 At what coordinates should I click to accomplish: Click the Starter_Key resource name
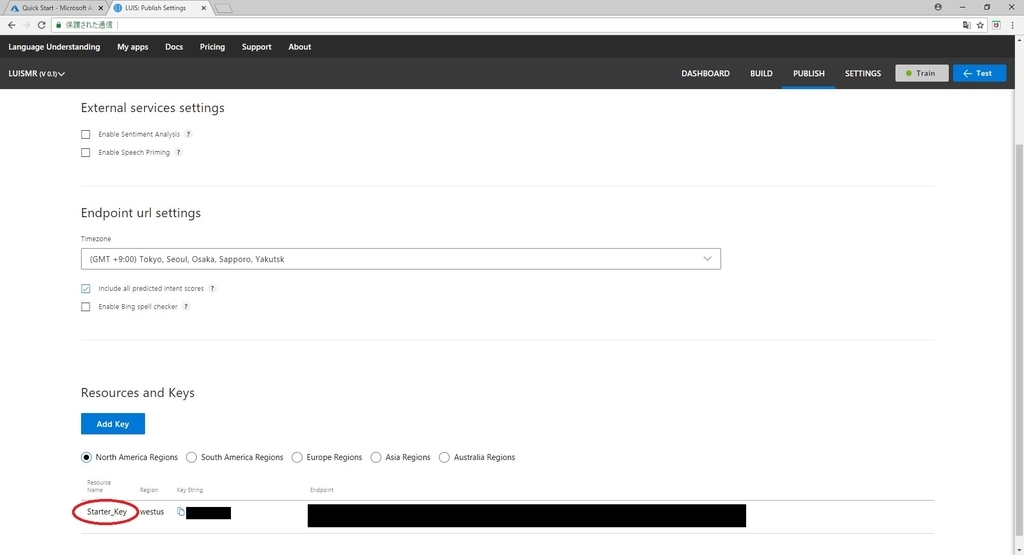point(106,512)
